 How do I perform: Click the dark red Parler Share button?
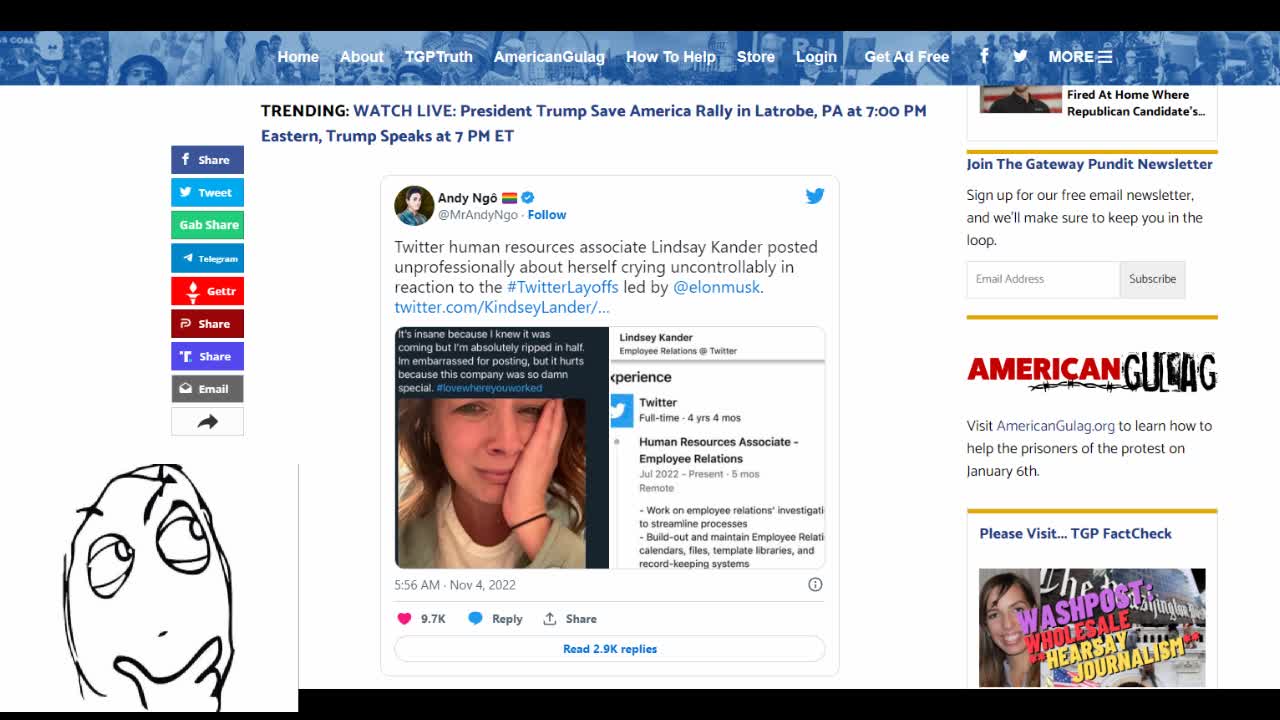pyautogui.click(x=207, y=324)
